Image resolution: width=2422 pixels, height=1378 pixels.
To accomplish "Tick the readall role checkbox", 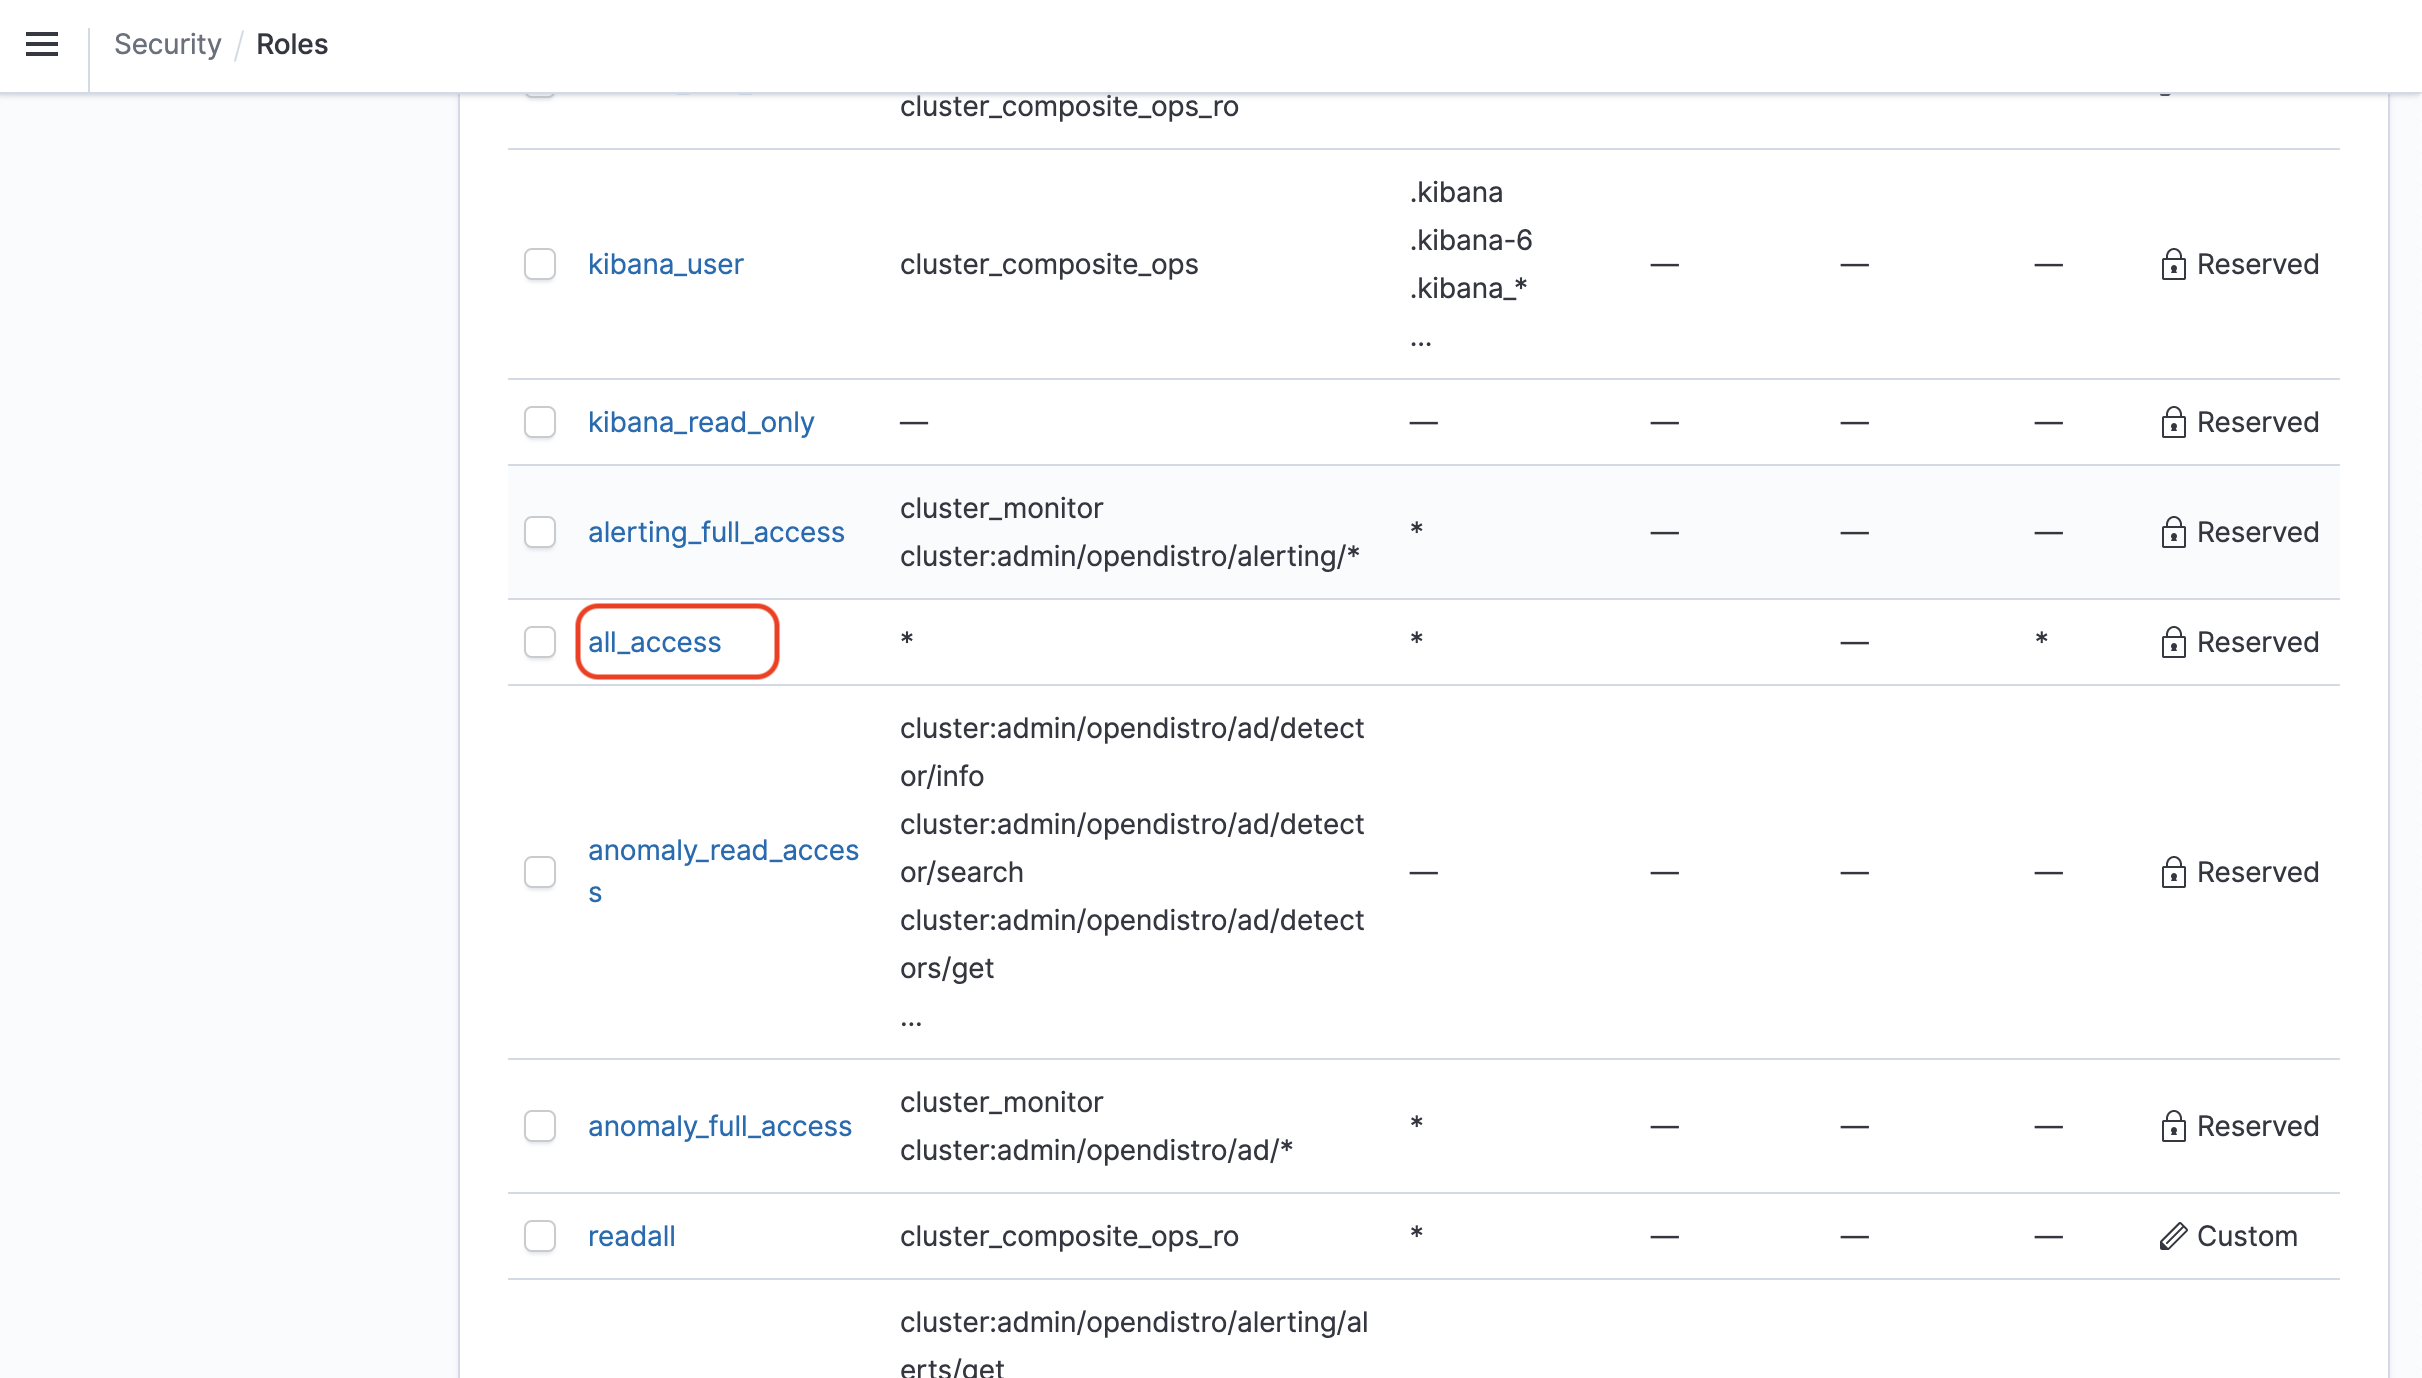I will [540, 1236].
